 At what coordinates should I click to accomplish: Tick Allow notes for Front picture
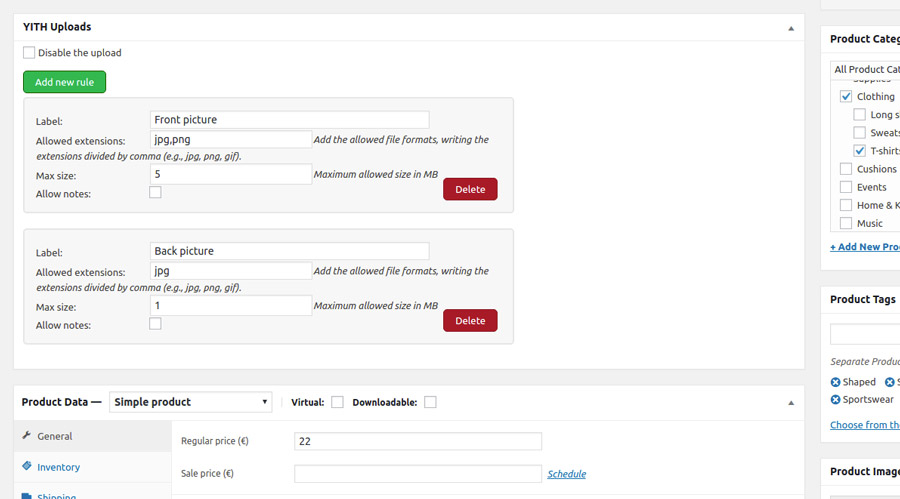[155, 192]
